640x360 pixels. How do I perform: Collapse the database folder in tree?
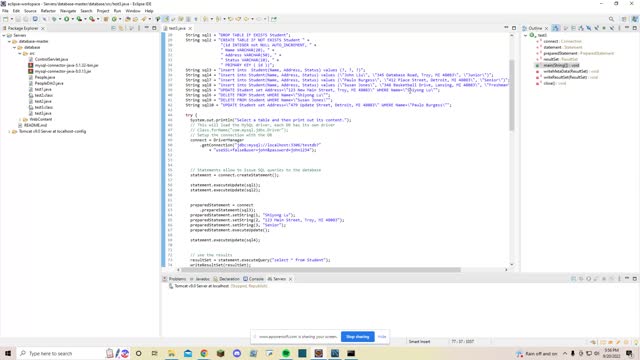(14, 47)
